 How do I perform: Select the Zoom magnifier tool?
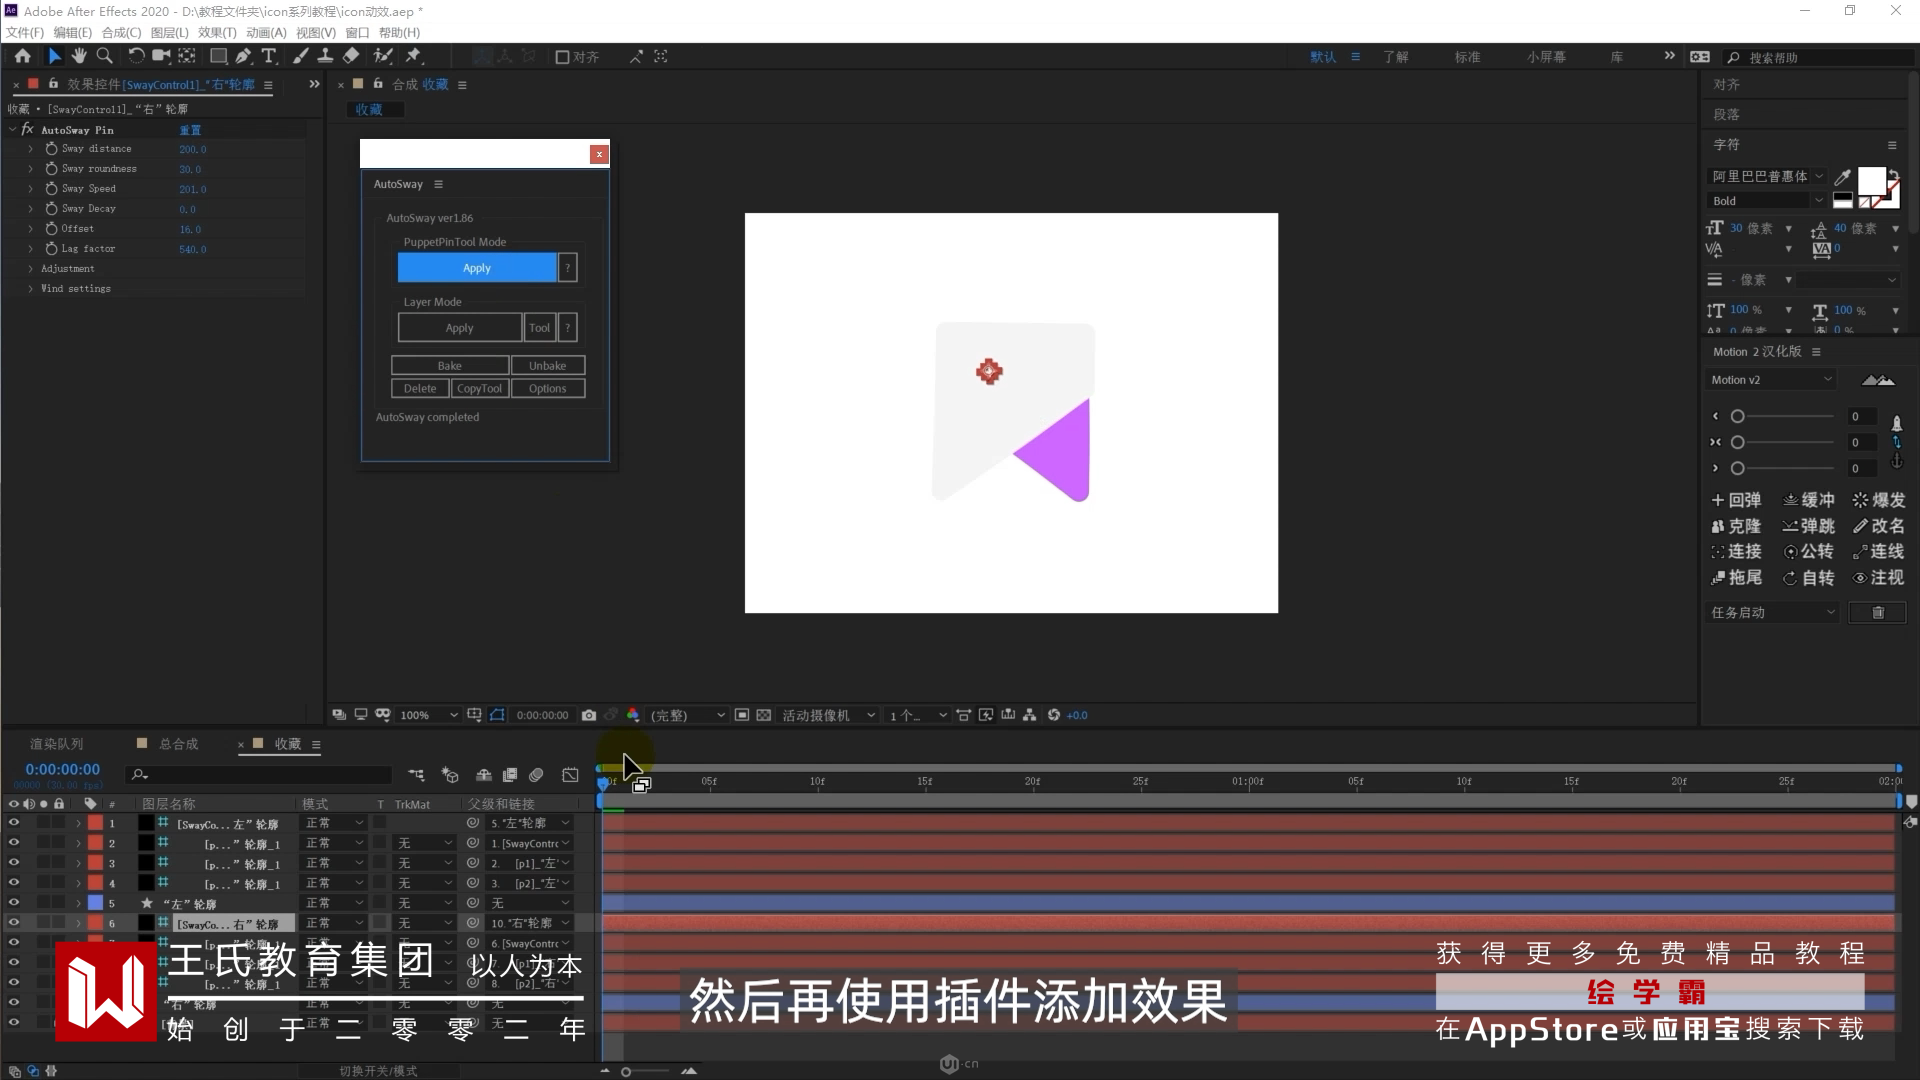pos(104,56)
